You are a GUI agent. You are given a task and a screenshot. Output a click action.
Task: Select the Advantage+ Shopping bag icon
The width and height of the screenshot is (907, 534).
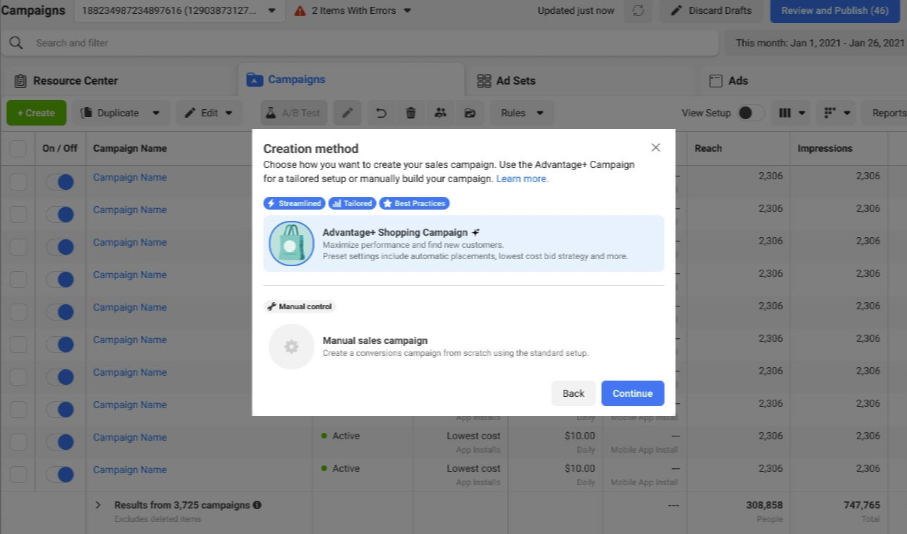(292, 244)
